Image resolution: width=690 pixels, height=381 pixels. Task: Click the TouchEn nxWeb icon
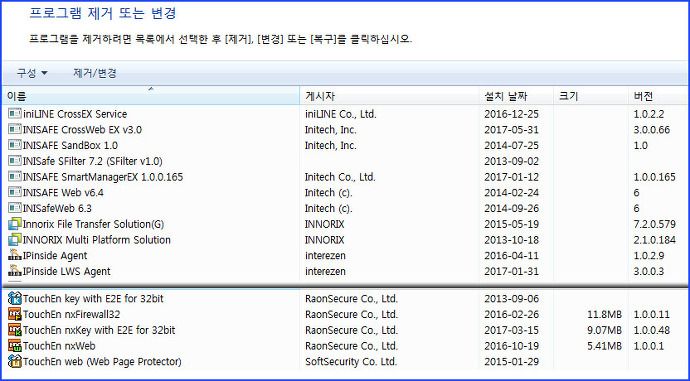pyautogui.click(x=15, y=346)
